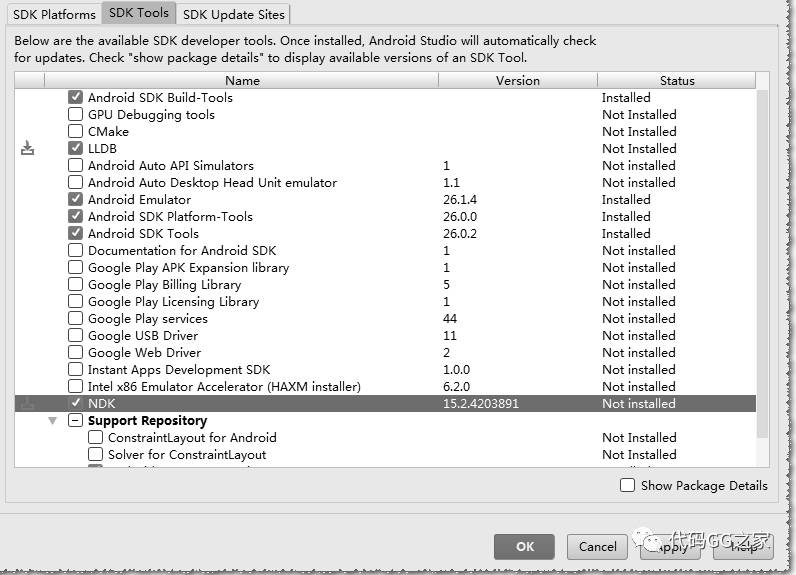Click Google Play services version 44
The image size is (796, 575).
tap(450, 318)
